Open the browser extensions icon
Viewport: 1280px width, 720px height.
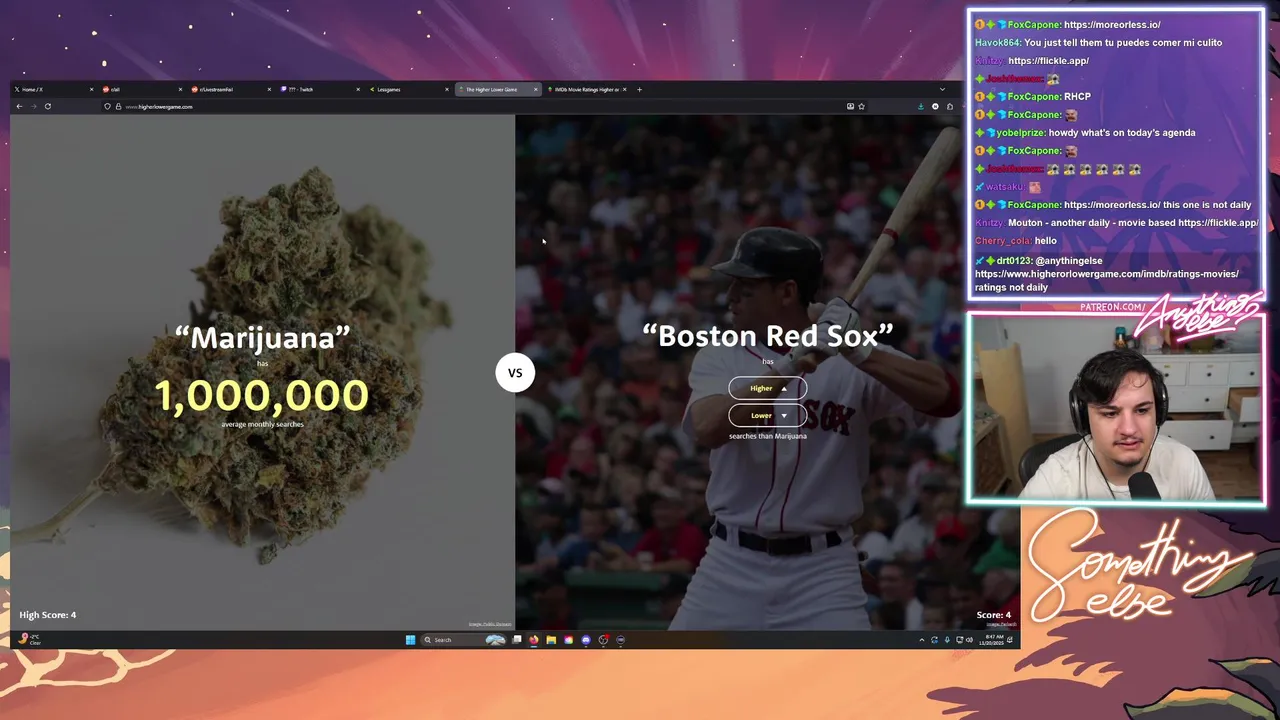949,106
